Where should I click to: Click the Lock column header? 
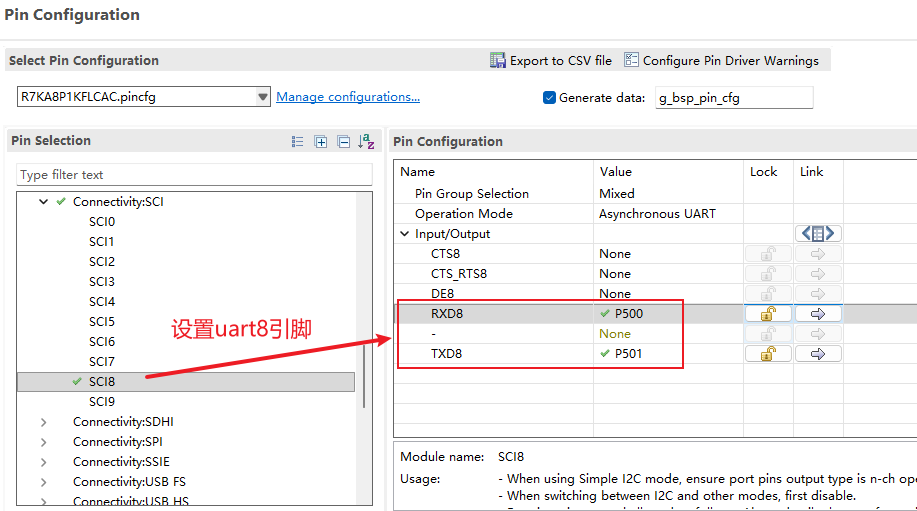click(764, 172)
